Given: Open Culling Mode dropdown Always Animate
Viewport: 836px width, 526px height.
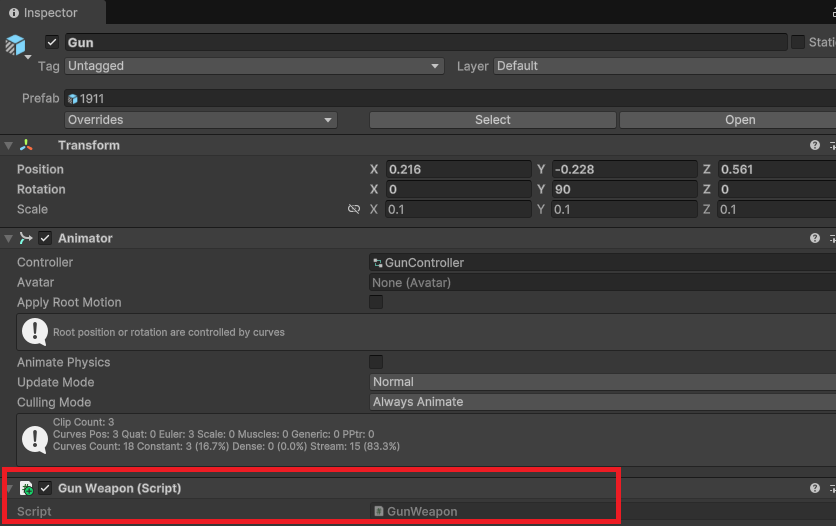Looking at the screenshot, I should click(602, 402).
